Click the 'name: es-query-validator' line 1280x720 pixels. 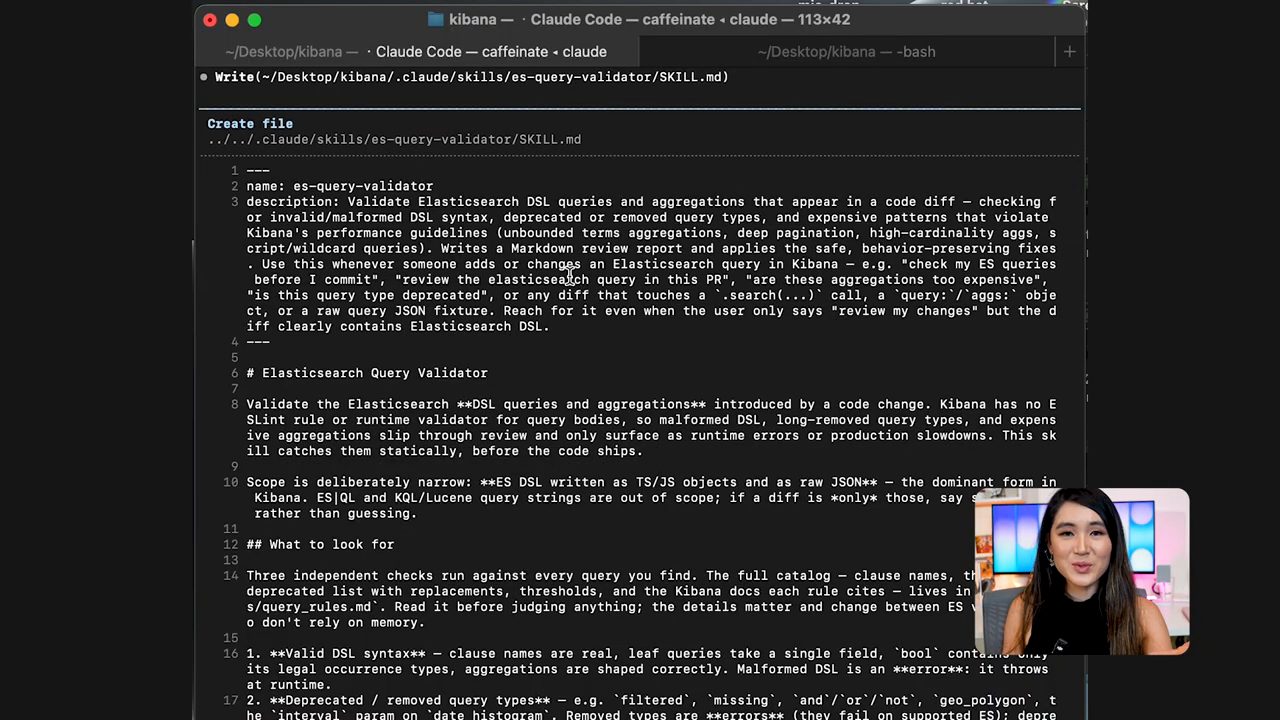[340, 186]
